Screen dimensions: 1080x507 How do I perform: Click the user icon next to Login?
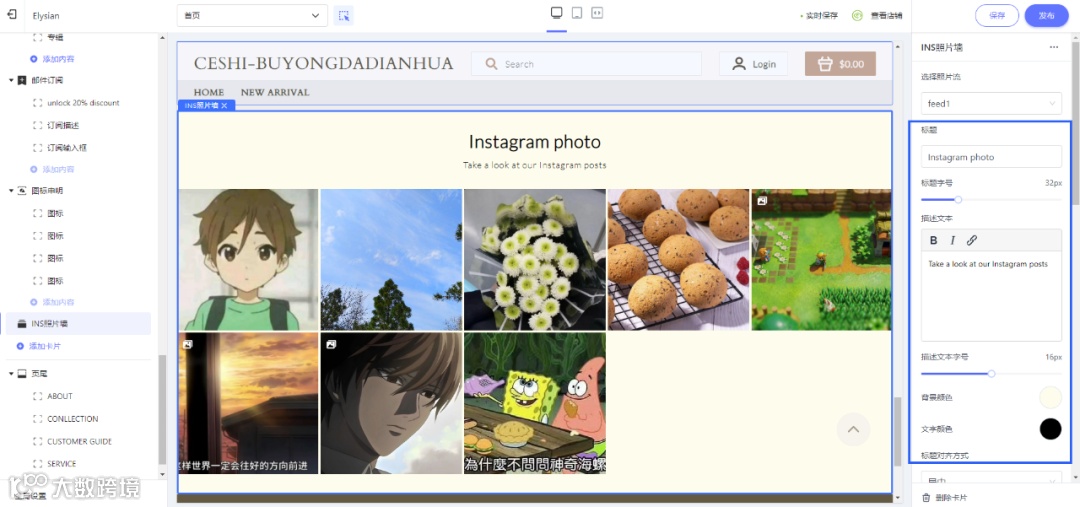738,64
